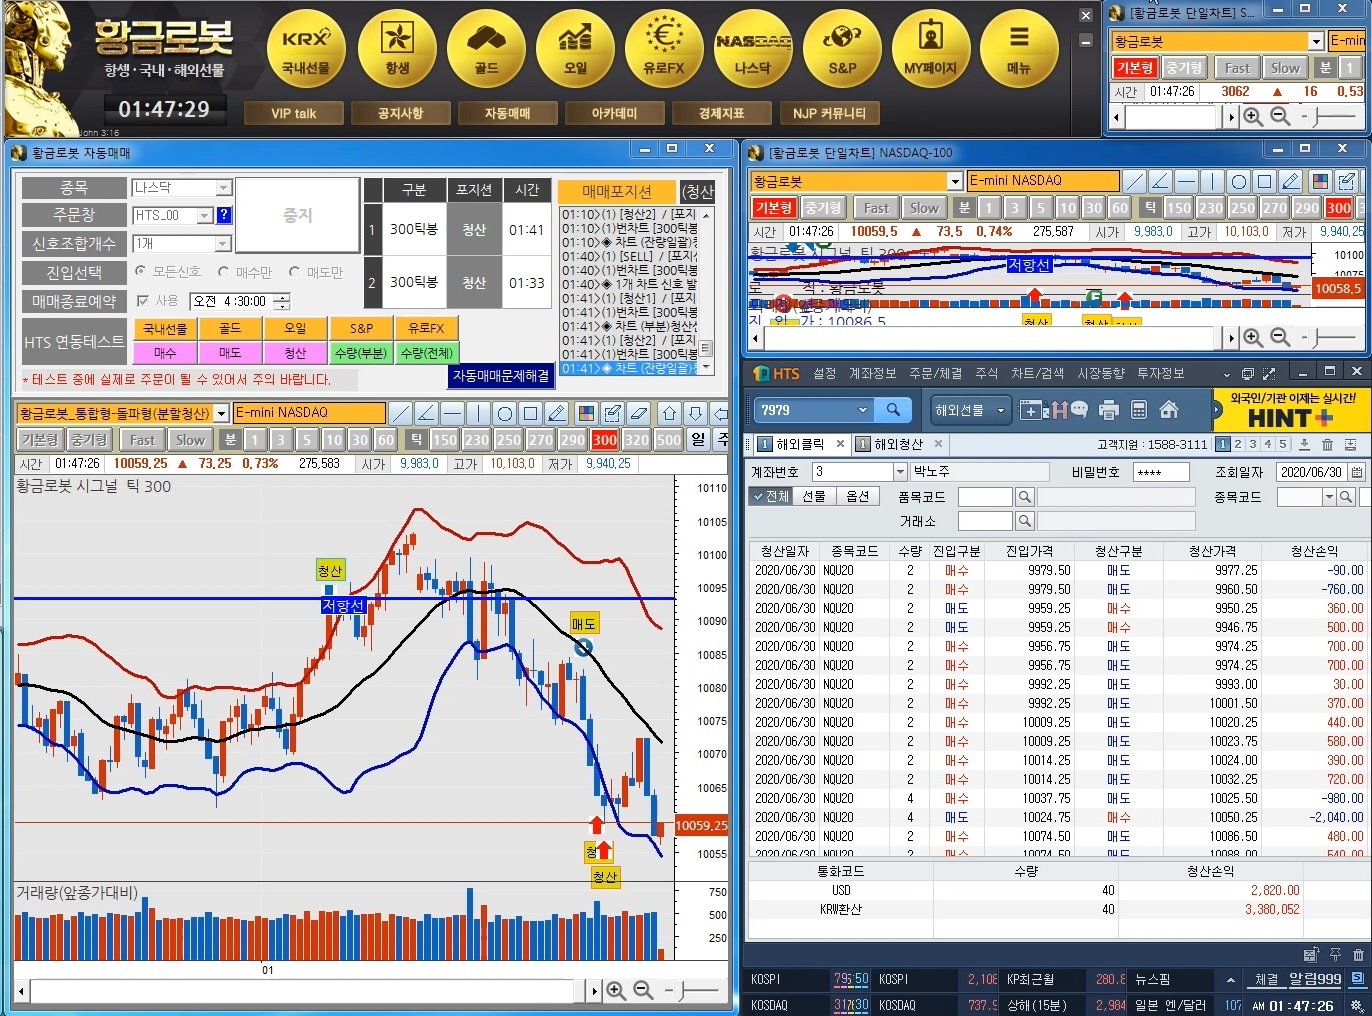Image resolution: width=1372 pixels, height=1016 pixels.
Task: Switch to 해외클릭 tab
Action: (800, 444)
